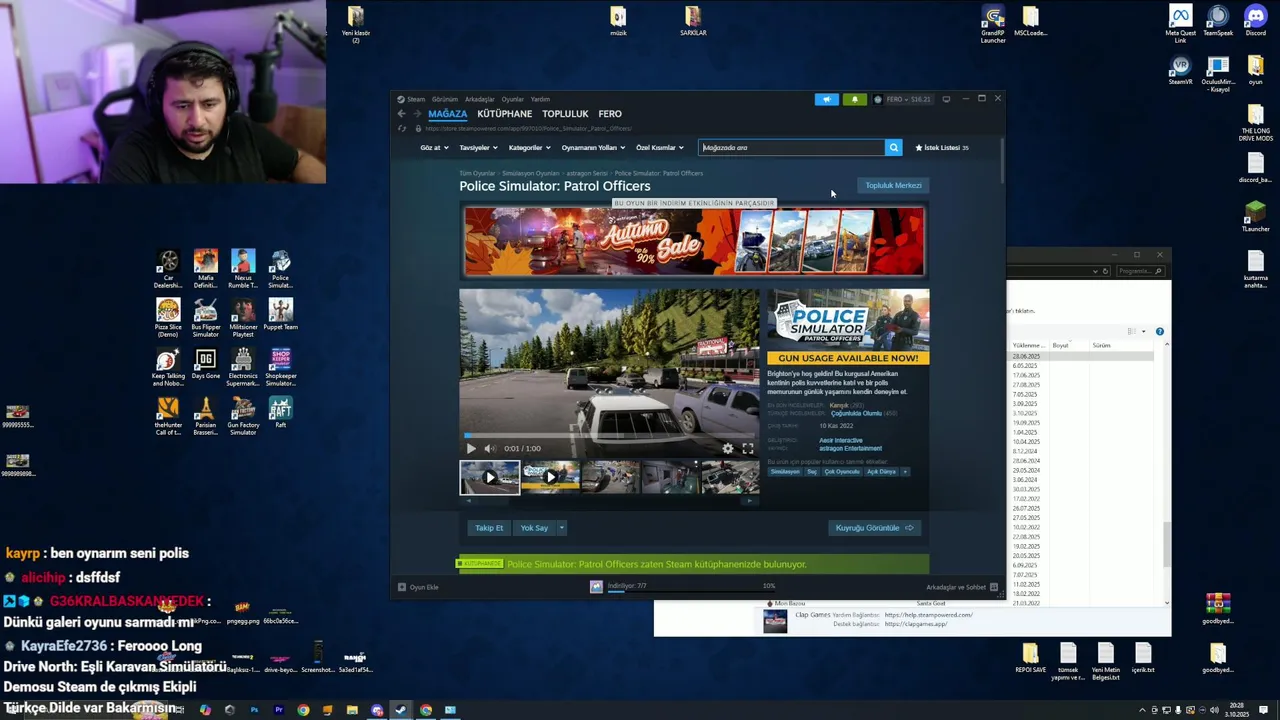Image resolution: width=1280 pixels, height=720 pixels.
Task: Reload the Steam store page
Action: 402,128
